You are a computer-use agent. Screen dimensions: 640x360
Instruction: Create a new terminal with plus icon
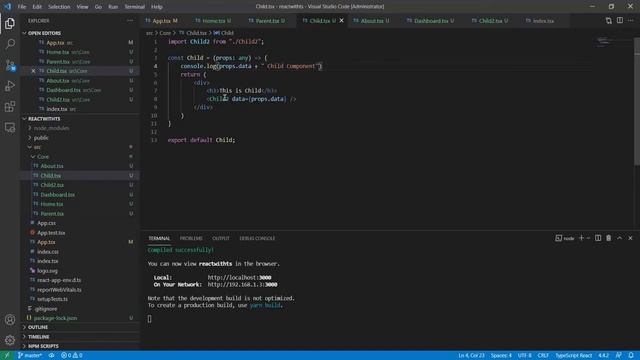tap(581, 238)
